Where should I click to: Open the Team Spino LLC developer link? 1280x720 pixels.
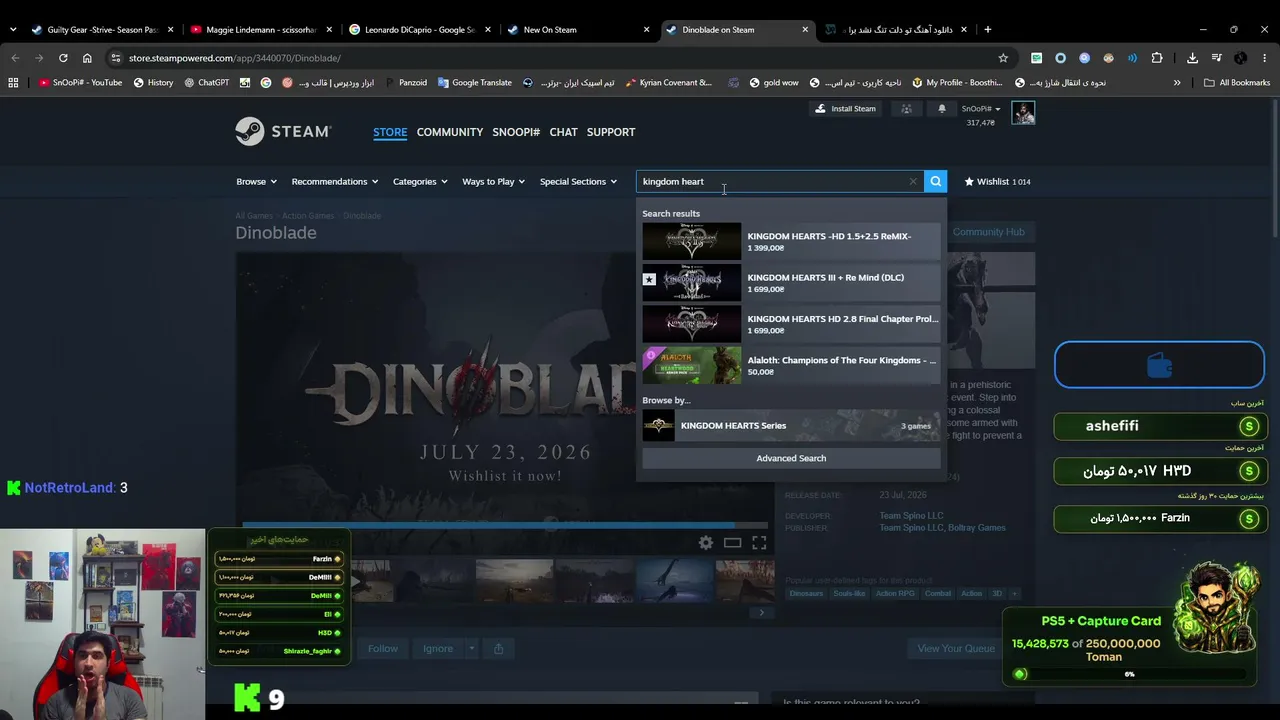(911, 516)
